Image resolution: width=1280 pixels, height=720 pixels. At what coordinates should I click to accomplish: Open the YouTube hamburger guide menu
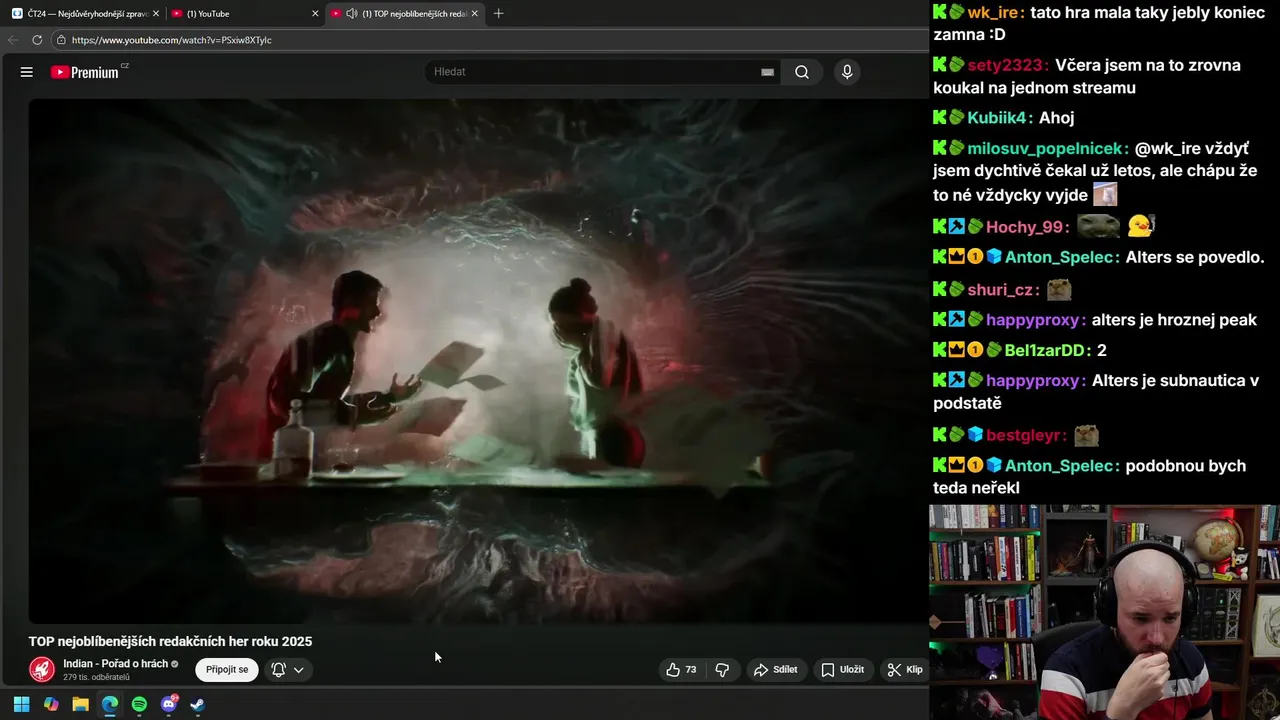coord(27,72)
